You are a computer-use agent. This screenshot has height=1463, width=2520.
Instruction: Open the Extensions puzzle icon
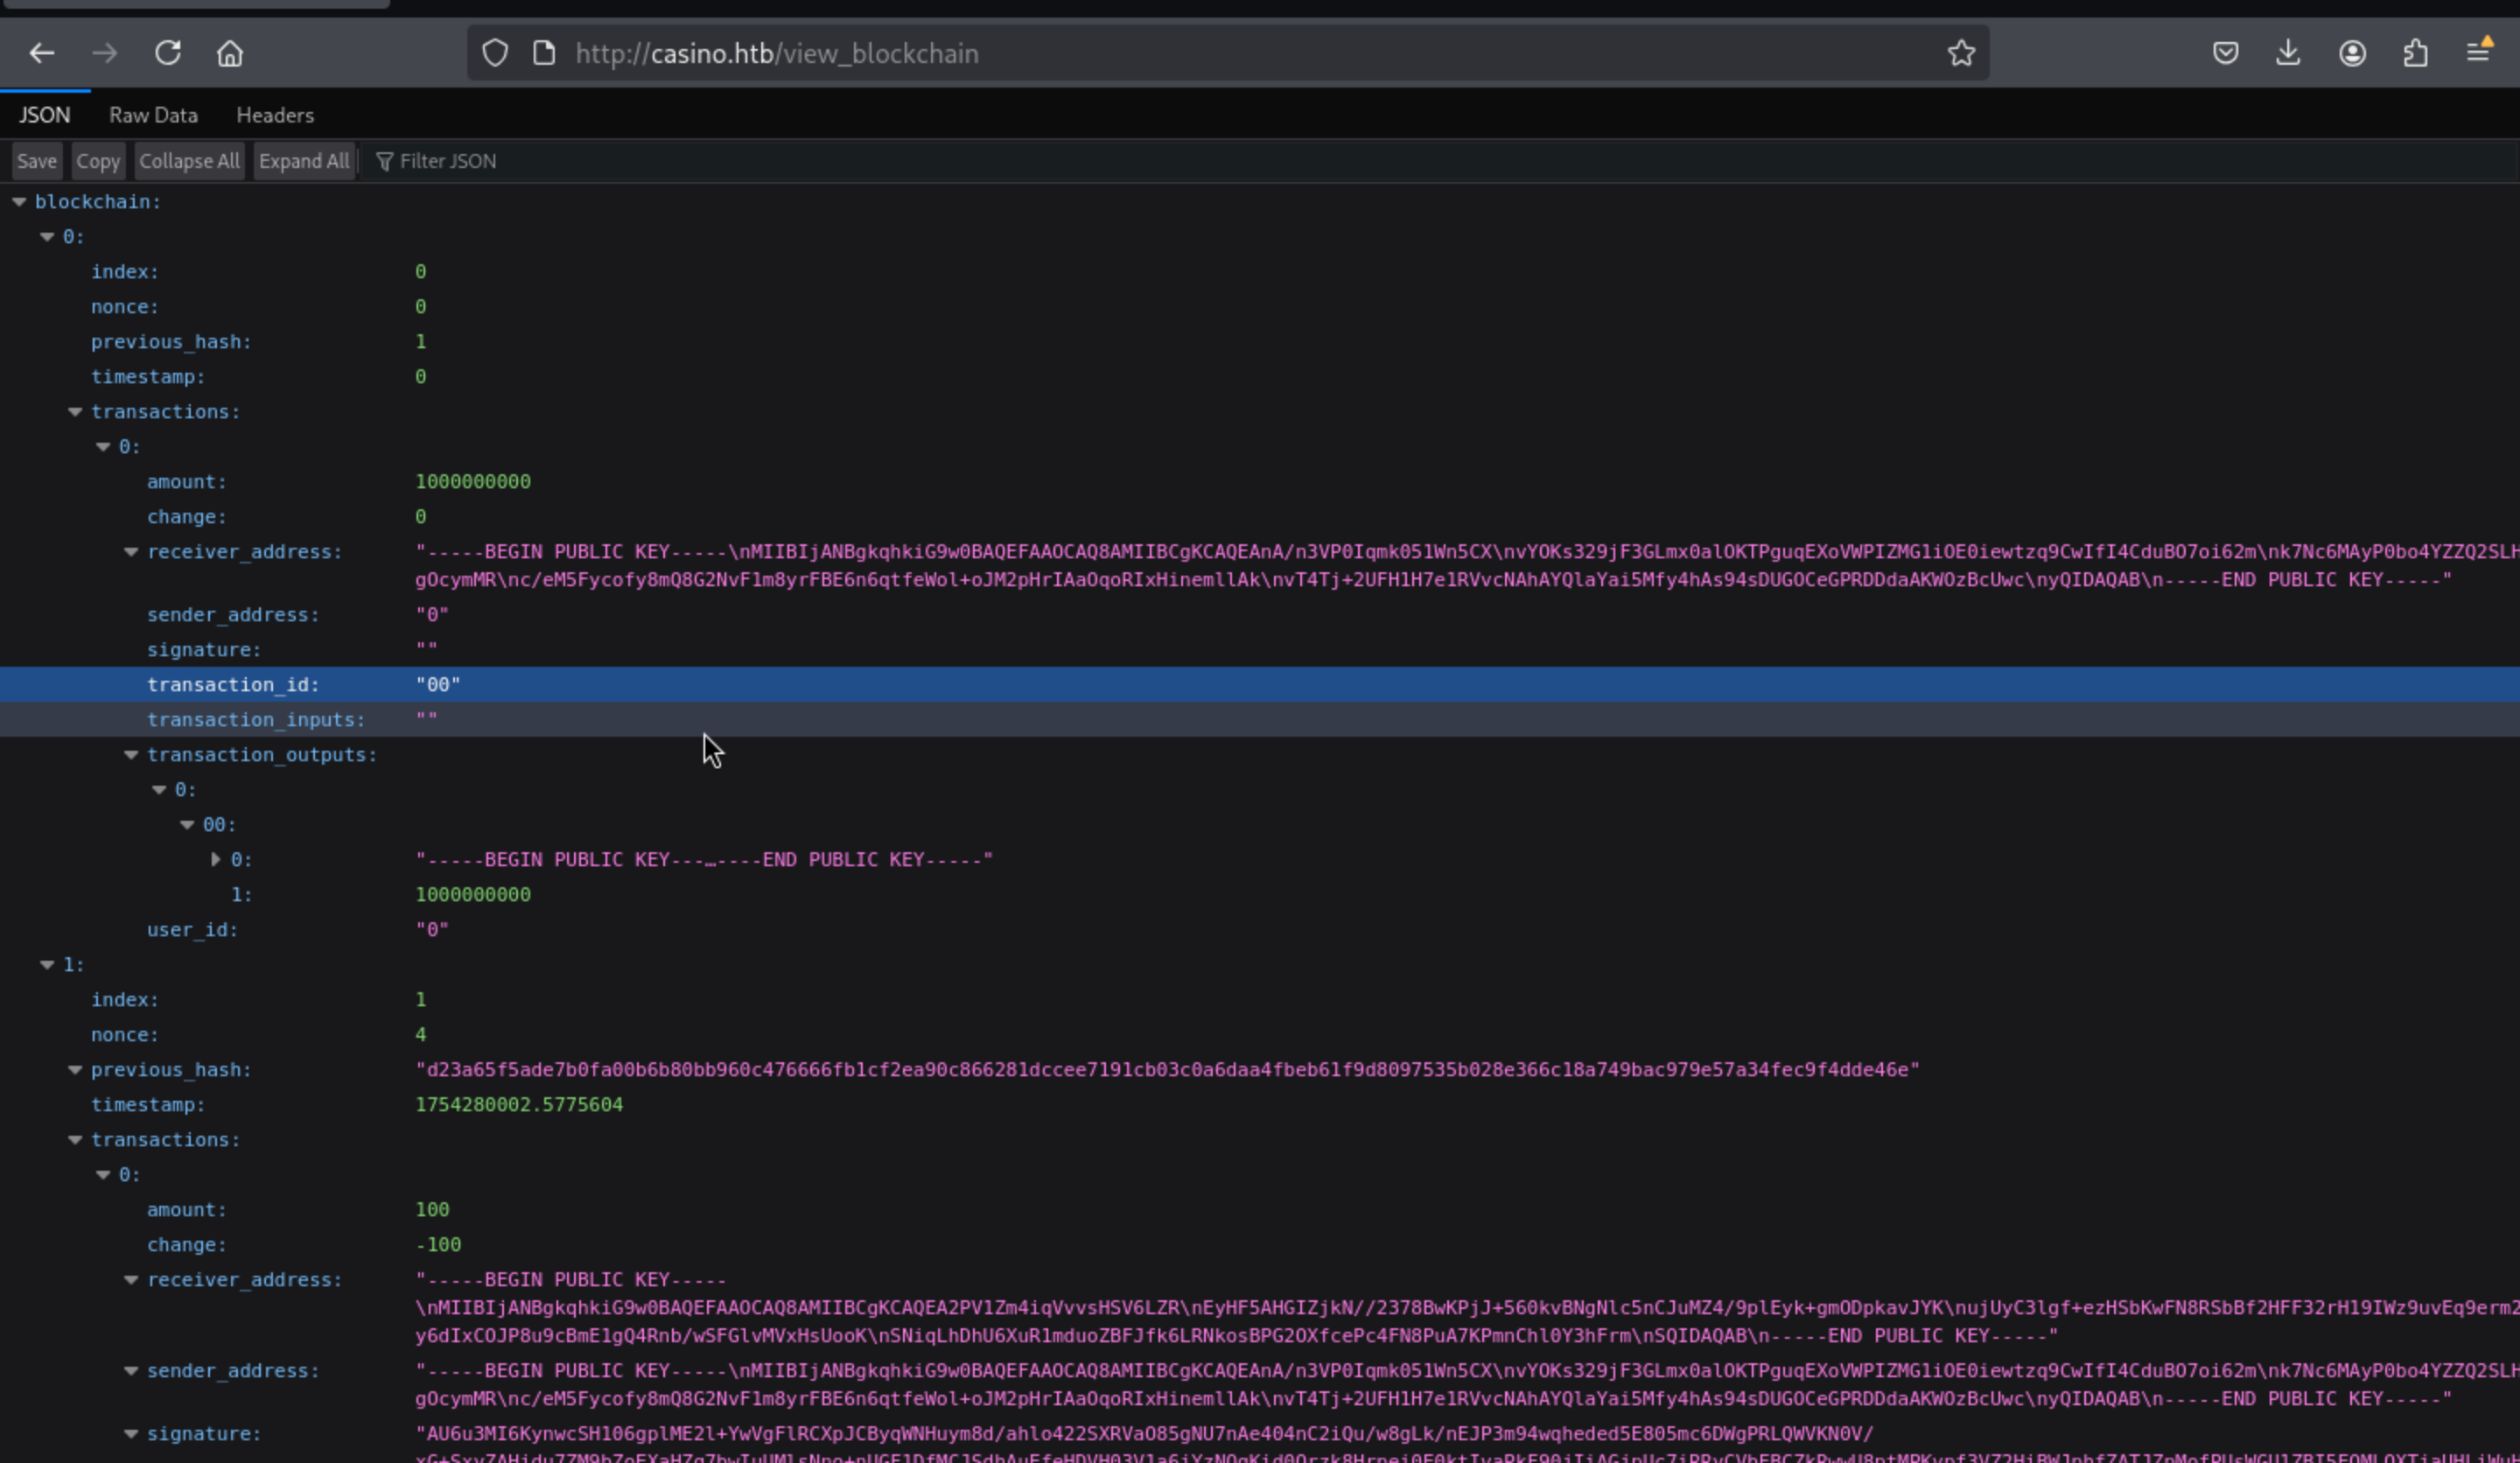tap(2415, 53)
